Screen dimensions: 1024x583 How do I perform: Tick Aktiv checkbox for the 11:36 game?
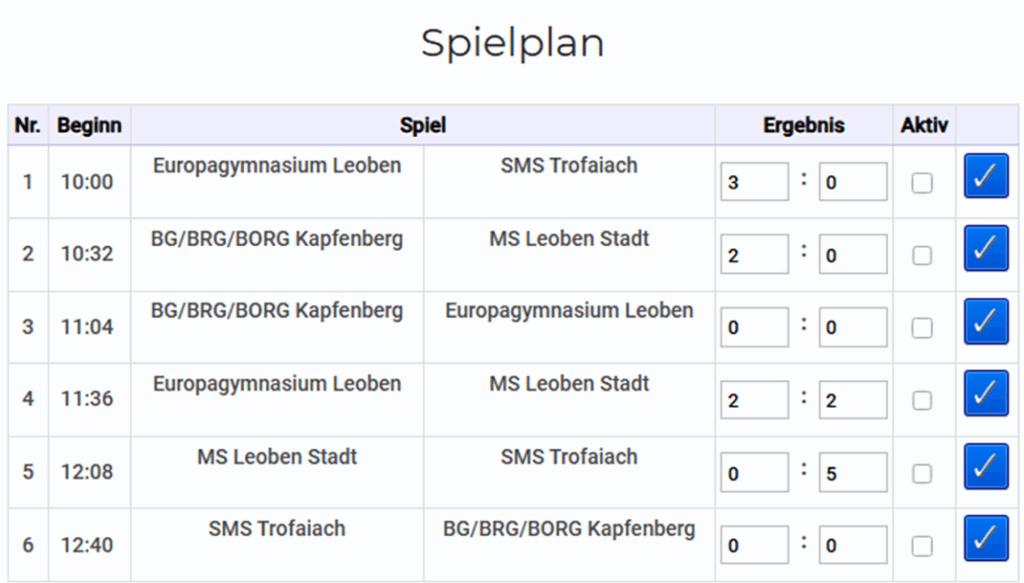[x=922, y=401]
